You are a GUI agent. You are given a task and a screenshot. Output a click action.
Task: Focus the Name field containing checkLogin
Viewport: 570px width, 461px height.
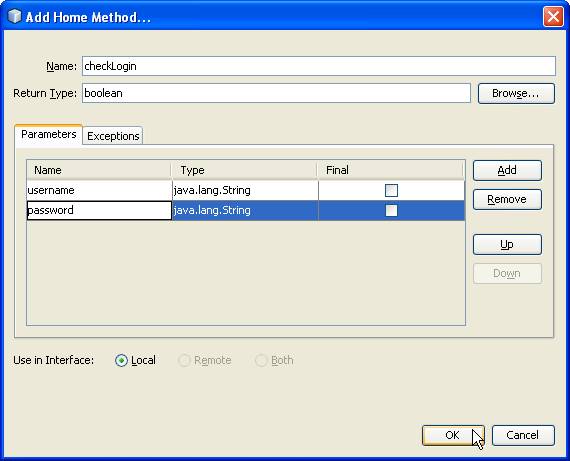(319, 66)
